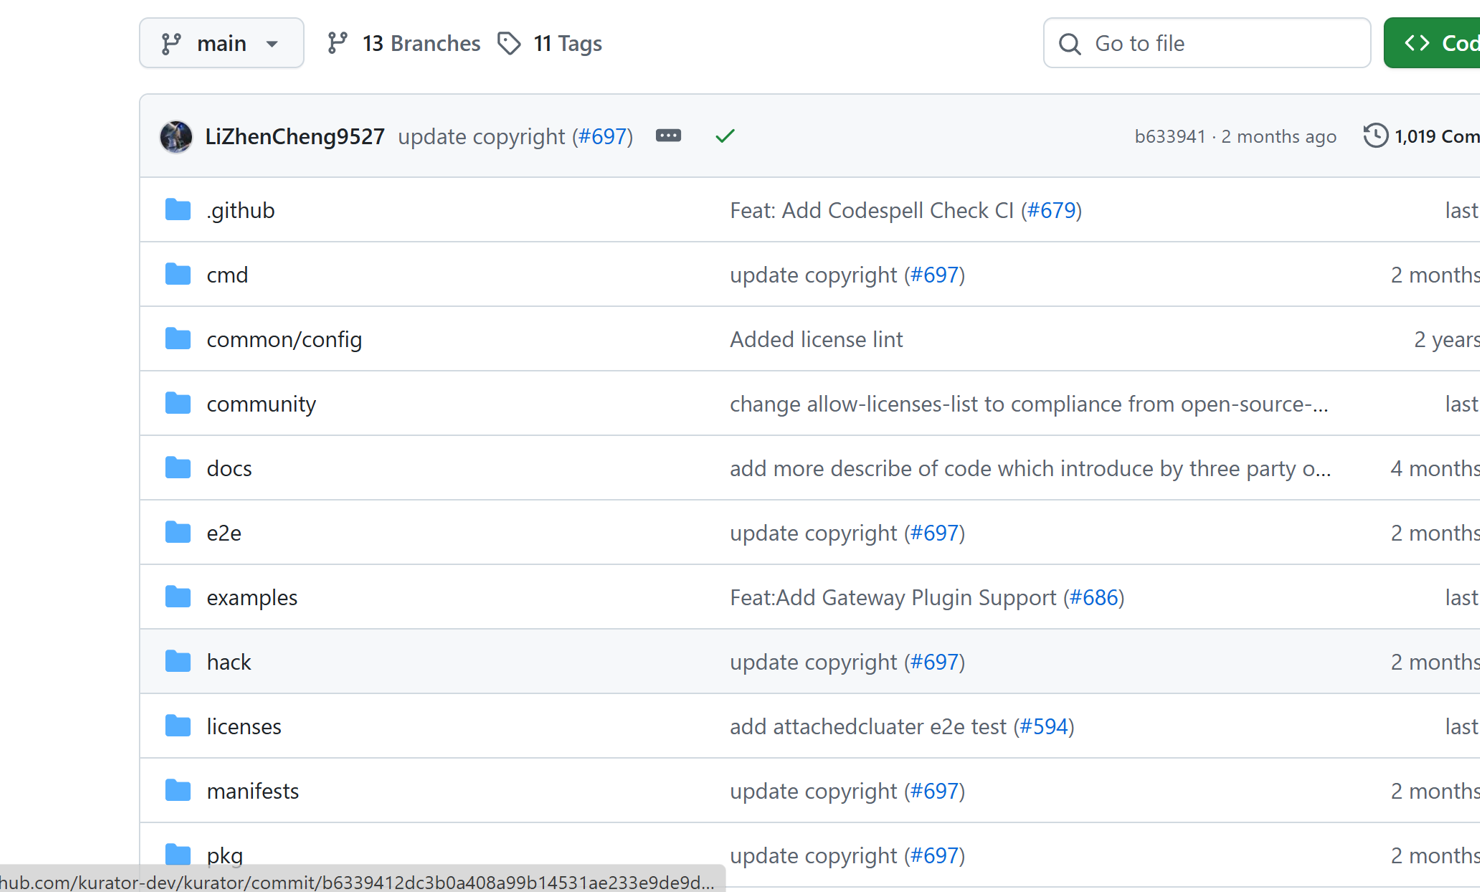Image resolution: width=1480 pixels, height=892 pixels.
Task: Open PR #697 link in manifests row
Action: pyautogui.click(x=935, y=791)
